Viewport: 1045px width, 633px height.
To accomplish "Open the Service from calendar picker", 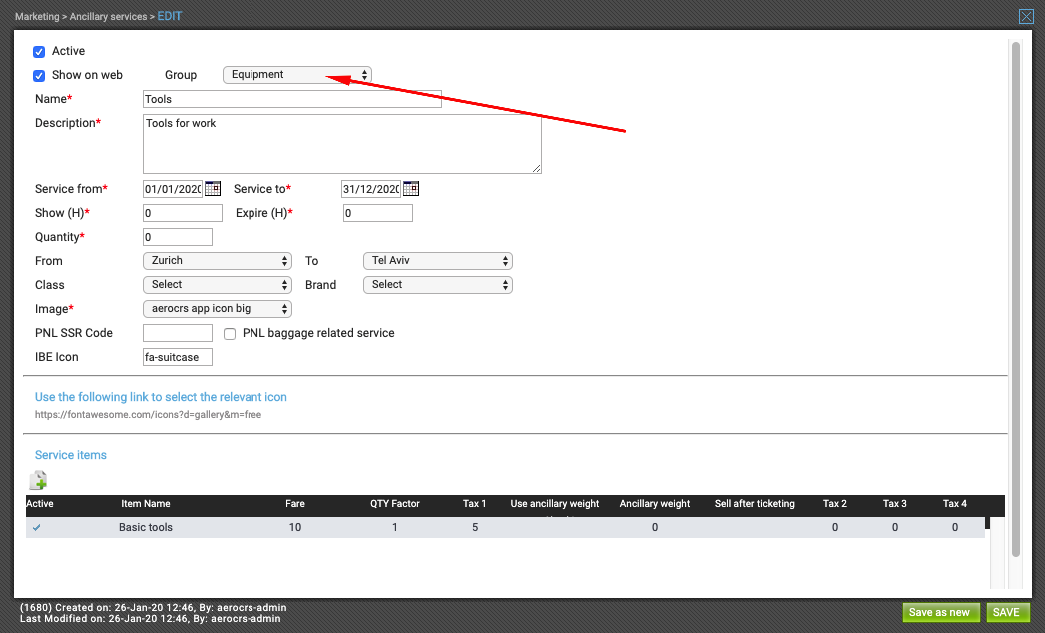I will click(x=213, y=189).
